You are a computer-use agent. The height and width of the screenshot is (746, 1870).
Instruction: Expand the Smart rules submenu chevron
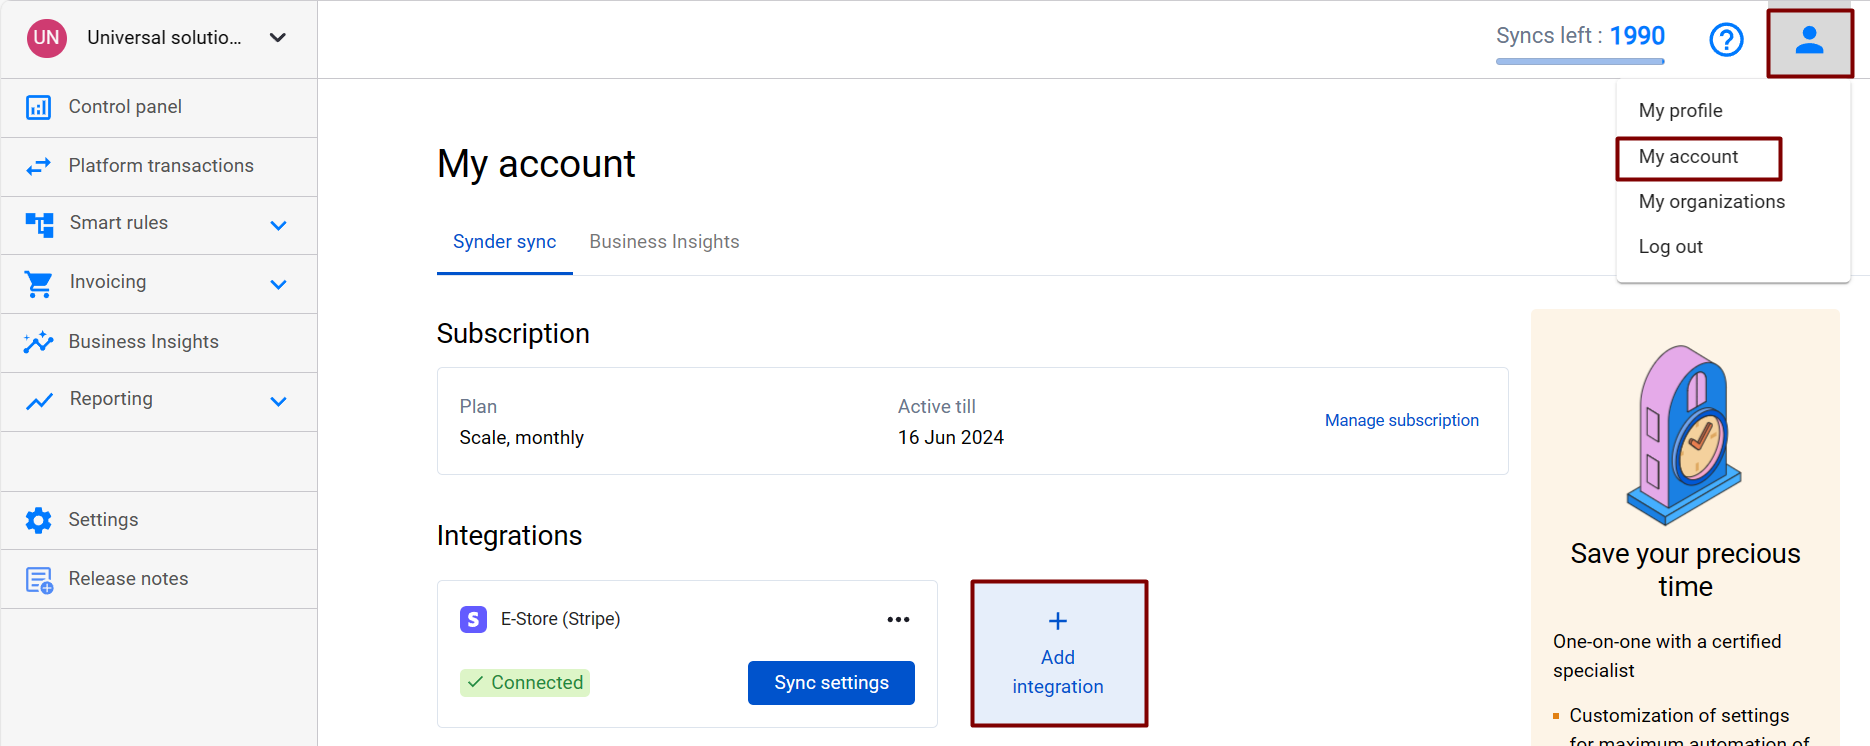(x=278, y=225)
